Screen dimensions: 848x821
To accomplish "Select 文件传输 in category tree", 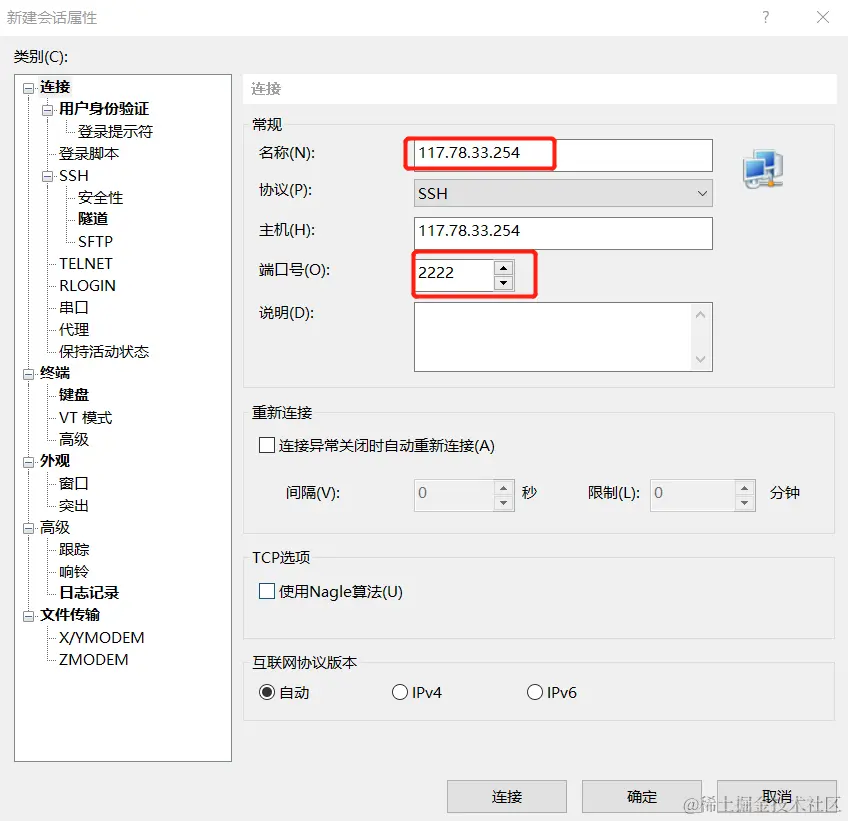I will point(70,615).
